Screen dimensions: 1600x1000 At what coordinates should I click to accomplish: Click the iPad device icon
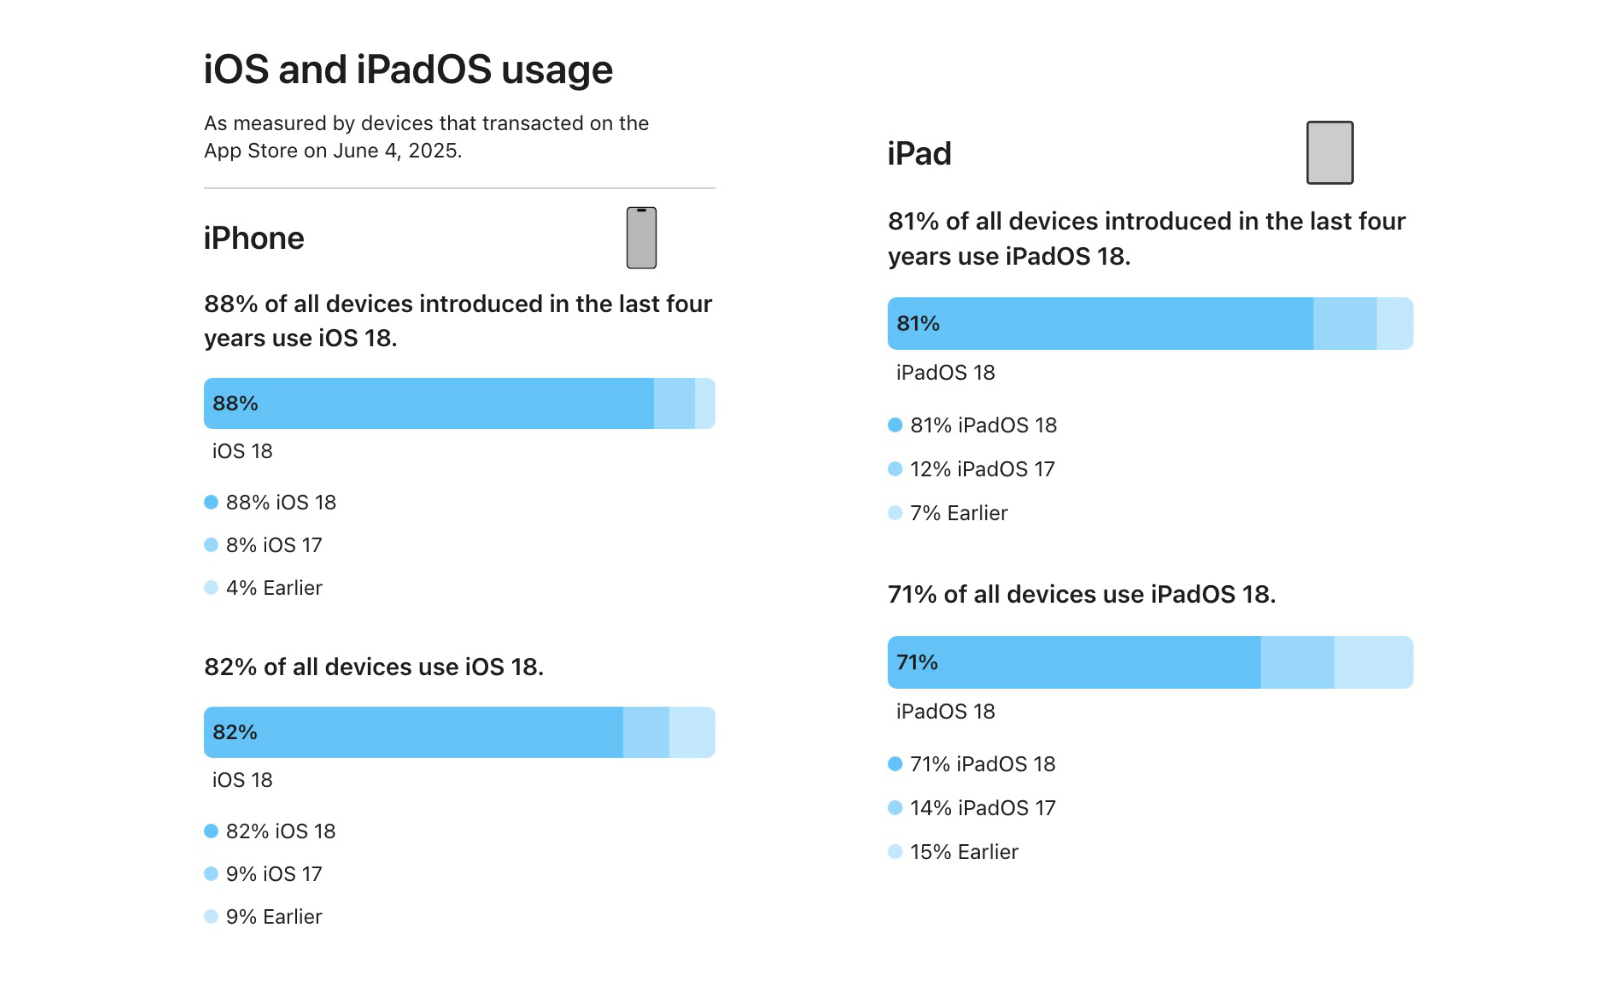(1329, 153)
